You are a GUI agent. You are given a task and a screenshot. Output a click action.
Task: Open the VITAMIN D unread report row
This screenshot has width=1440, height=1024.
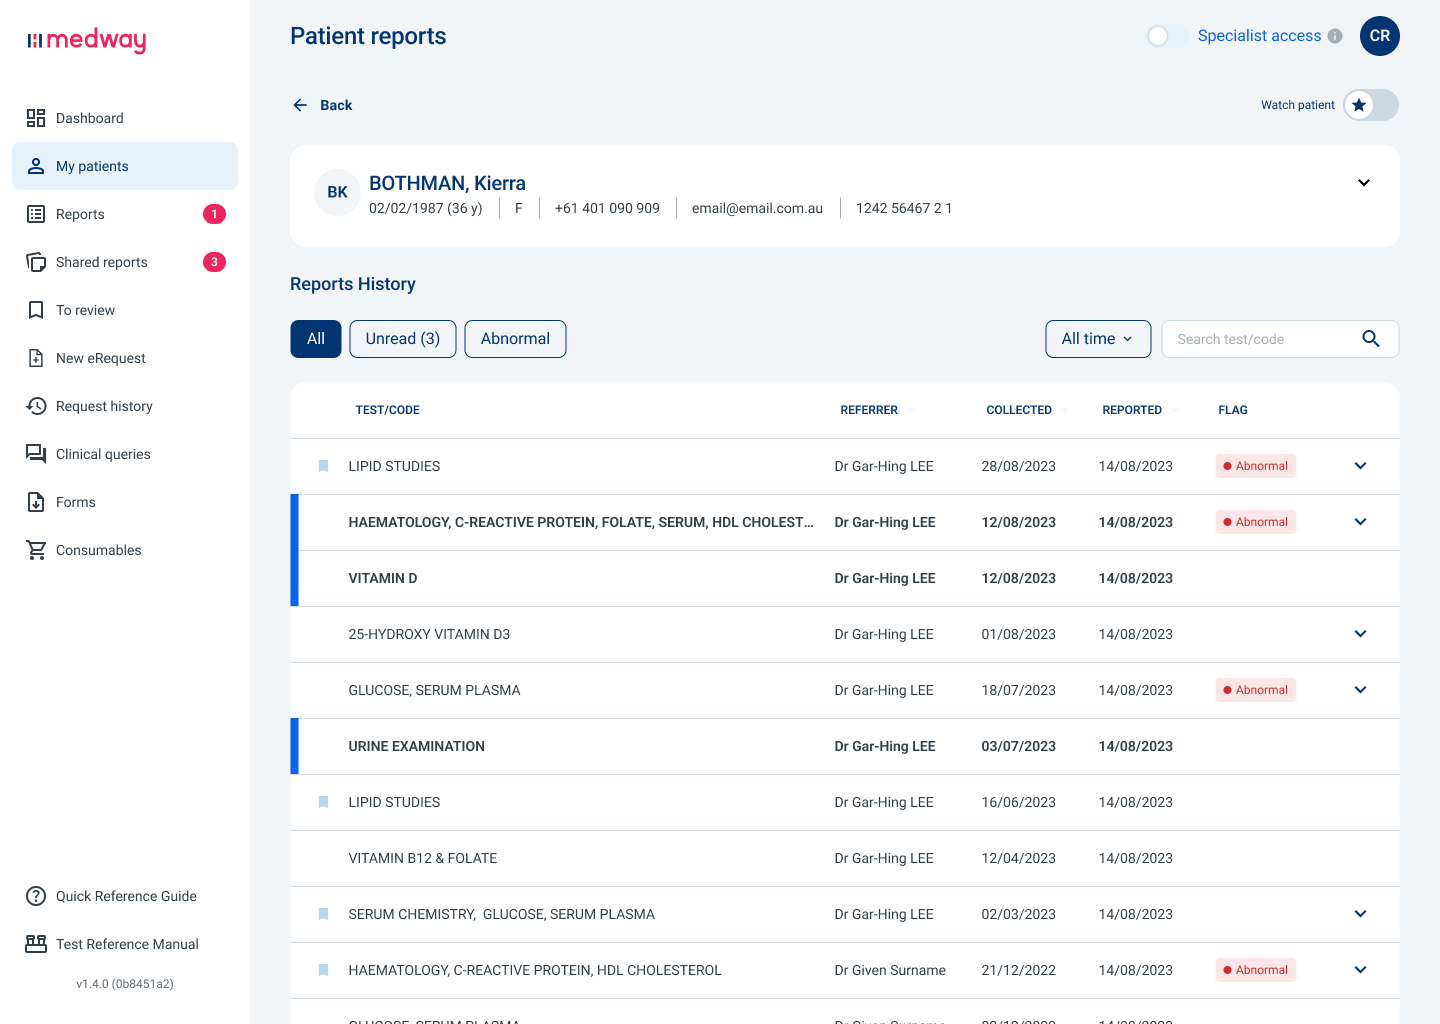tap(845, 578)
